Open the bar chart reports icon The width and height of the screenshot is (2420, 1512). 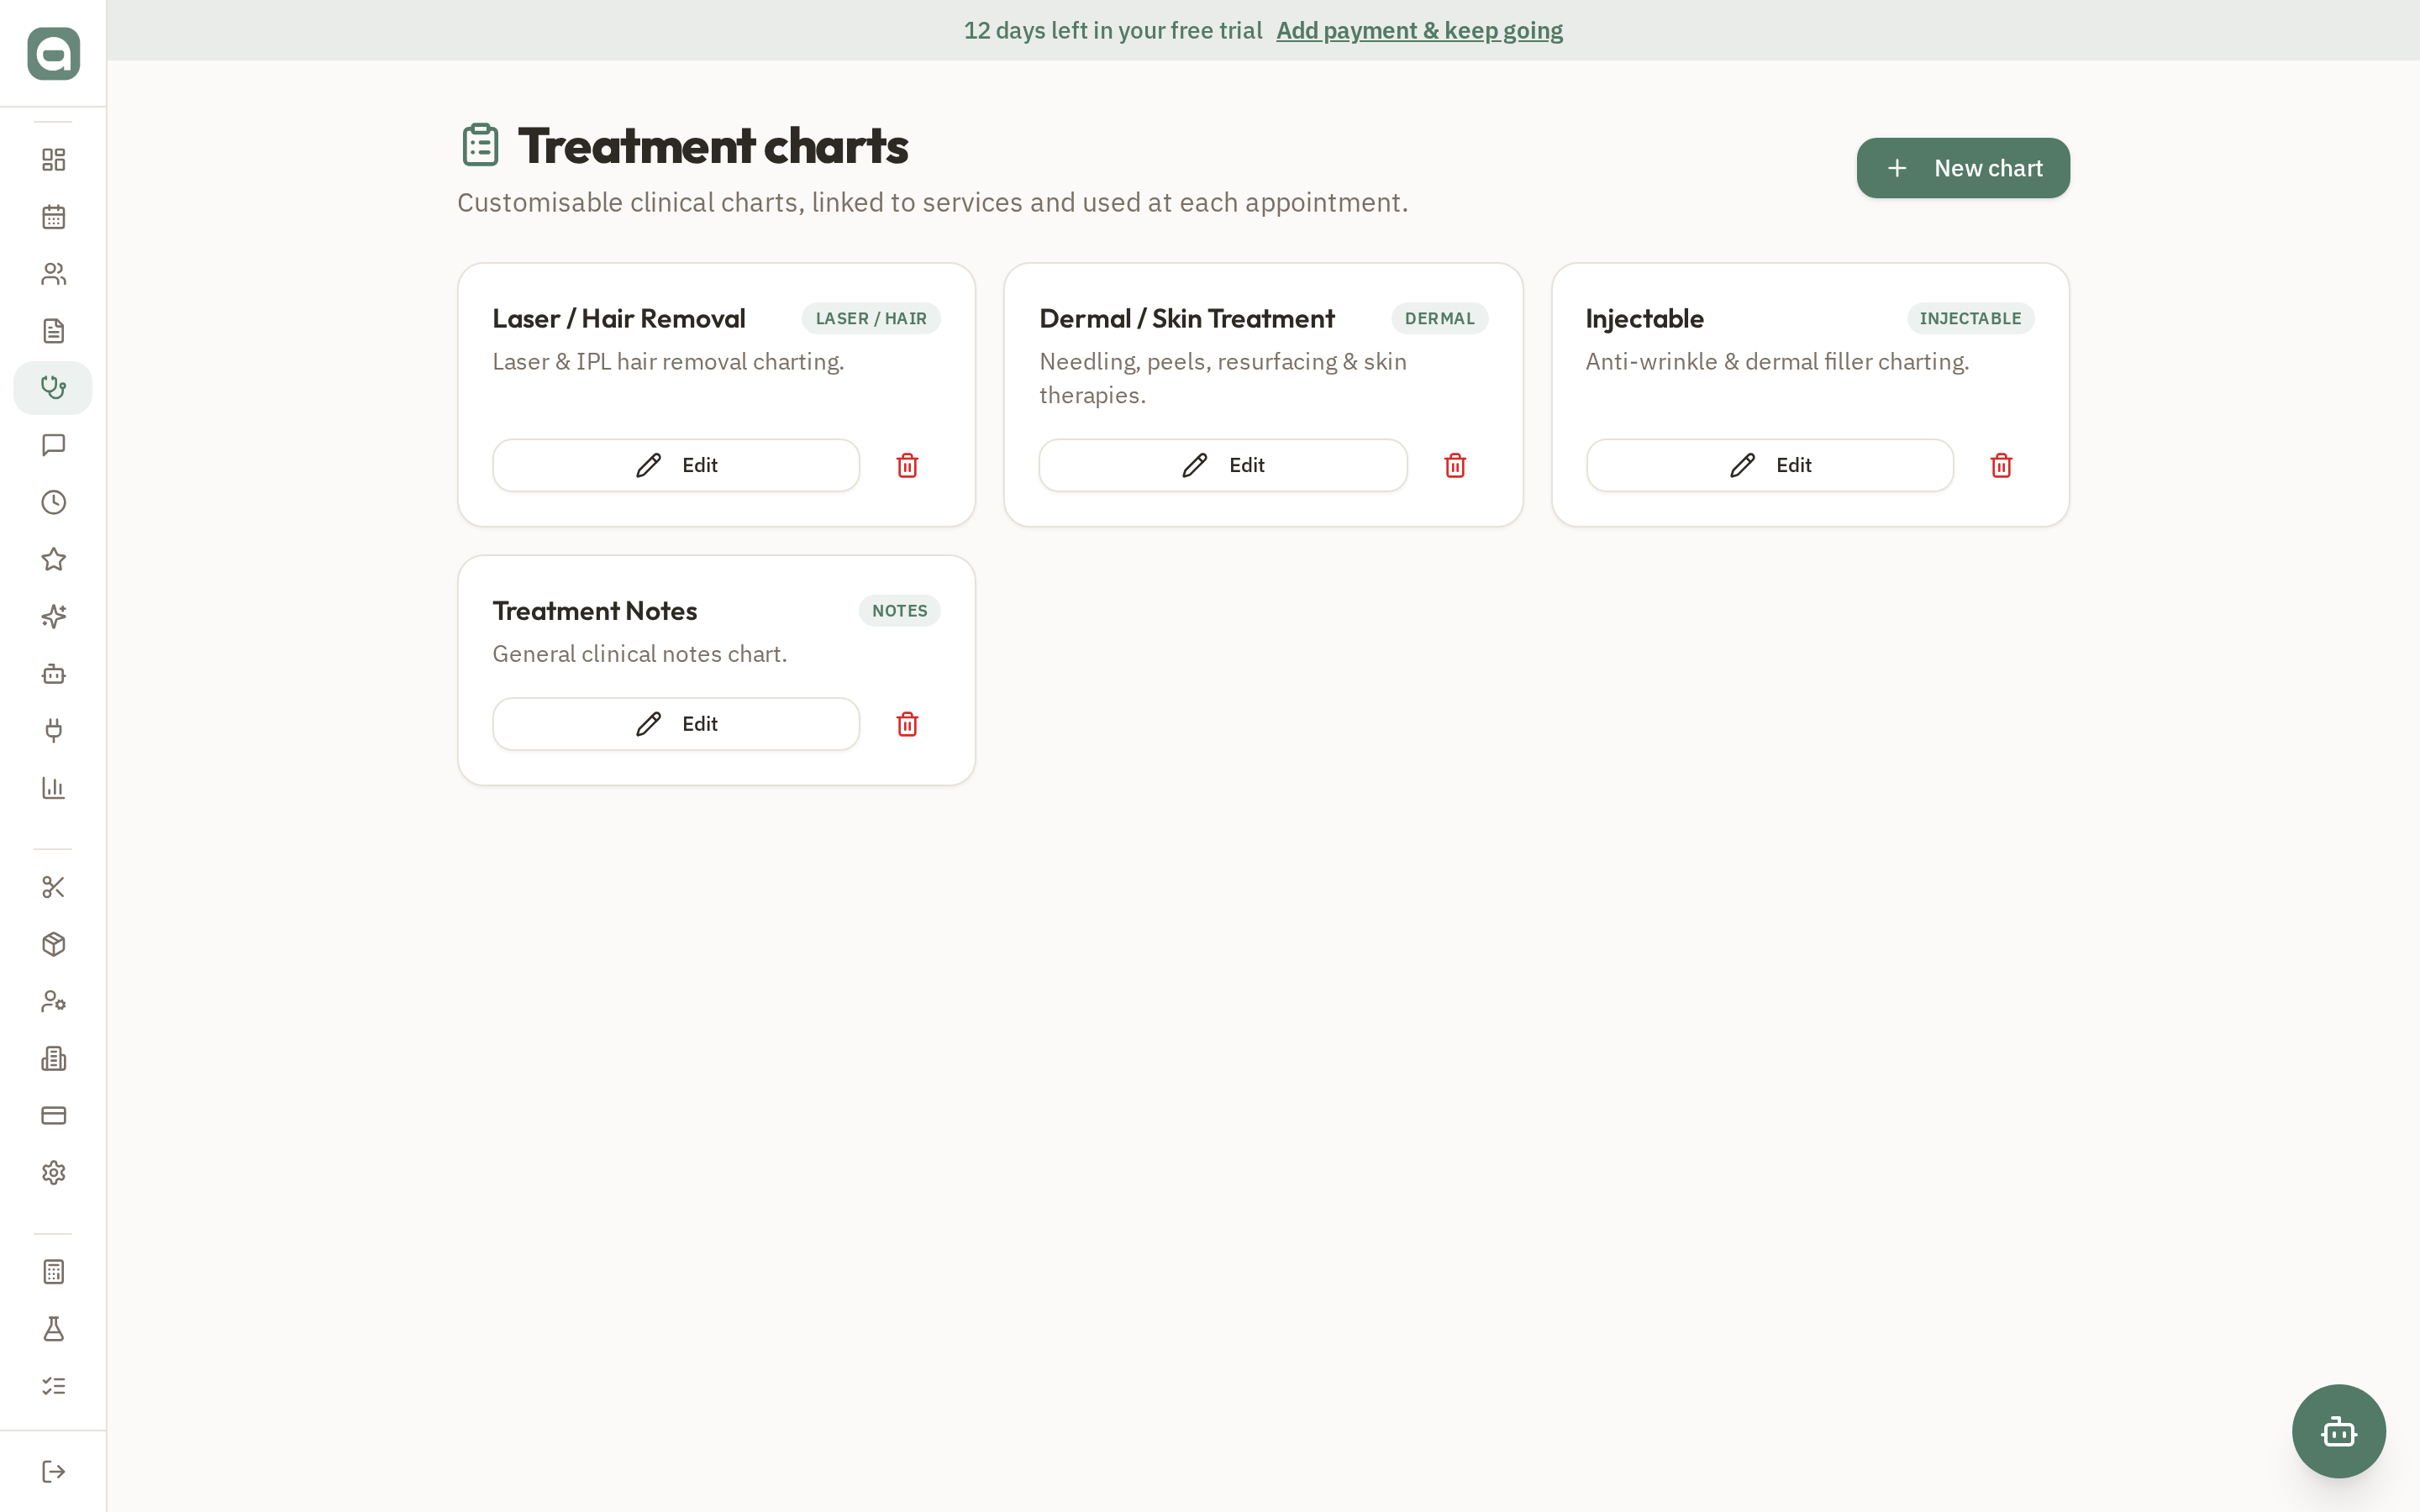coord(53,788)
